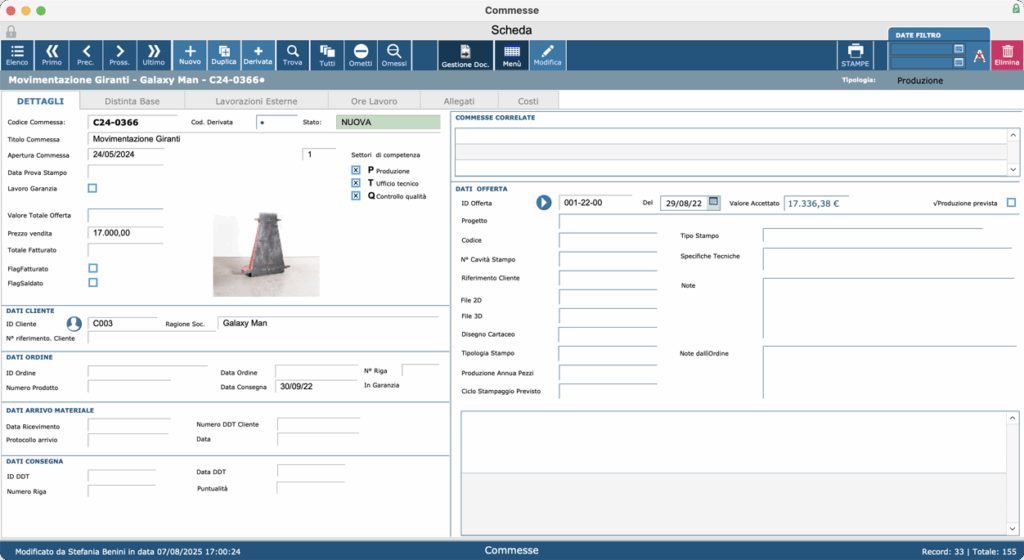Click the Valore Totale Offerta field
The image size is (1024, 560).
point(125,215)
